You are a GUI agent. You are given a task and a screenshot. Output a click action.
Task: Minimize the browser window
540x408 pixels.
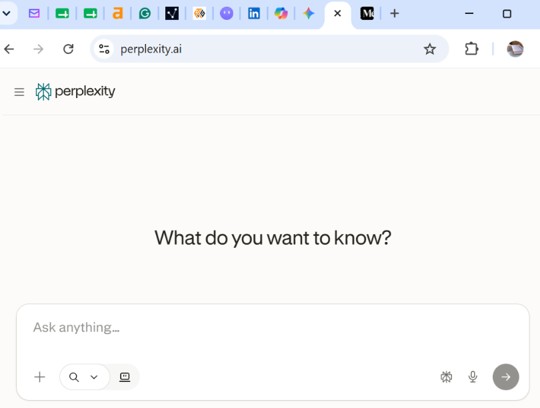click(469, 14)
